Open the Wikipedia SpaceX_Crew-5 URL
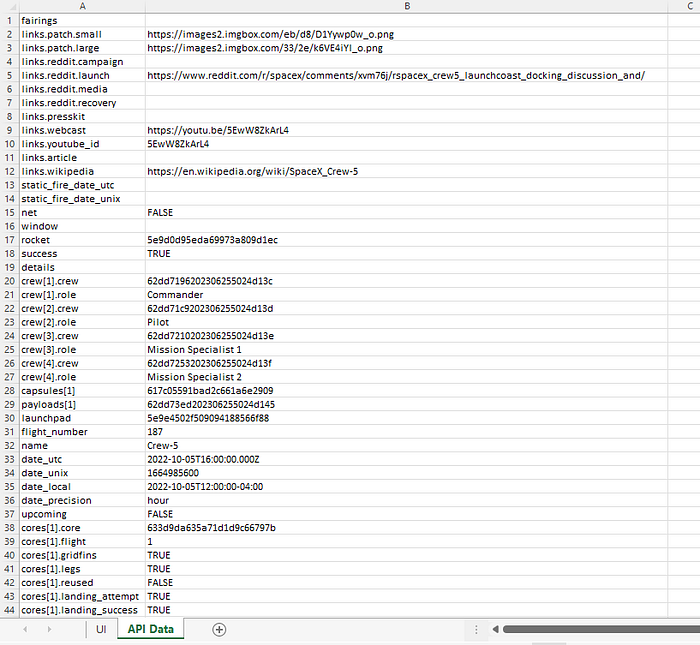 [253, 171]
